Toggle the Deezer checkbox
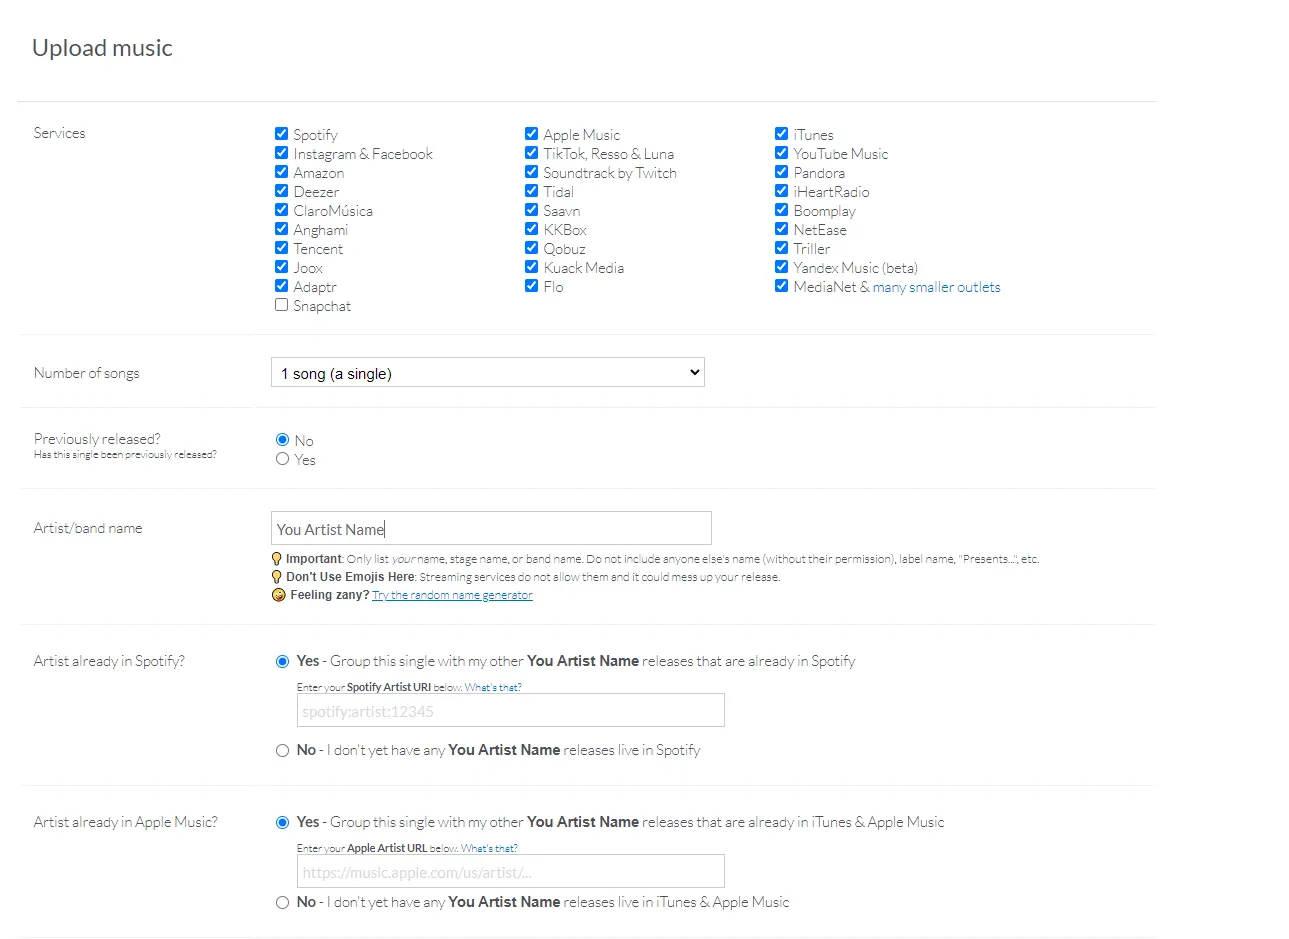Screen dimensions: 1289x939 282,191
